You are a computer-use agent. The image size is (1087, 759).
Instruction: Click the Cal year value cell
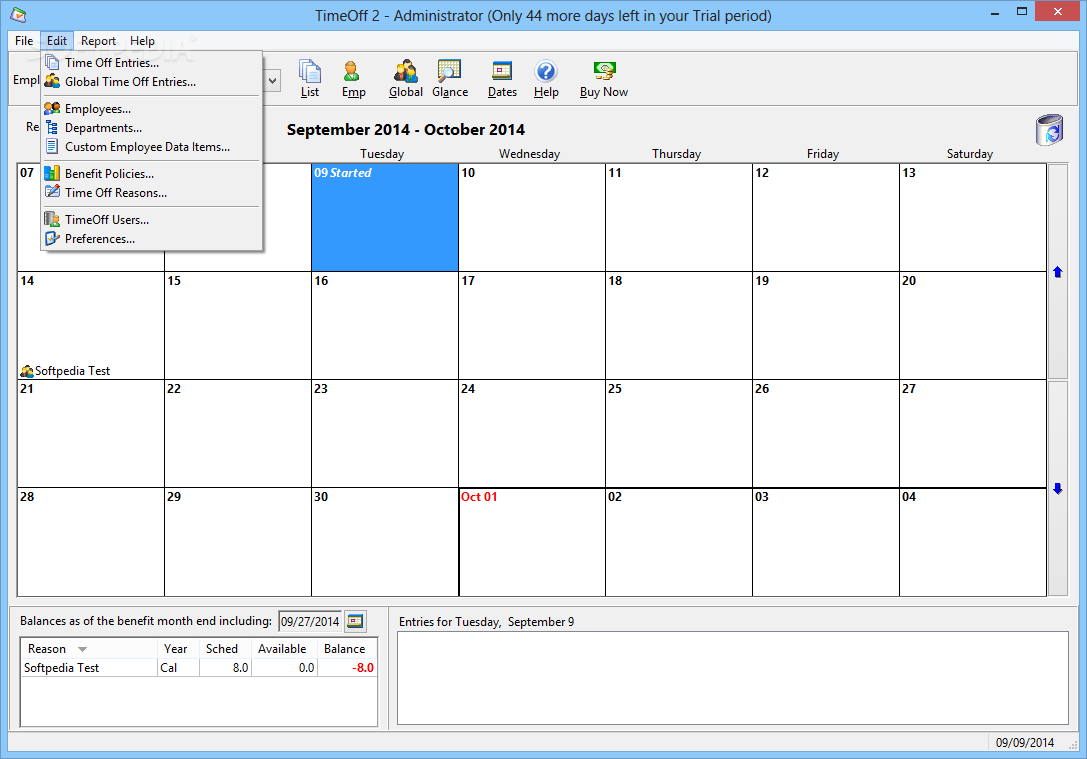[178, 668]
